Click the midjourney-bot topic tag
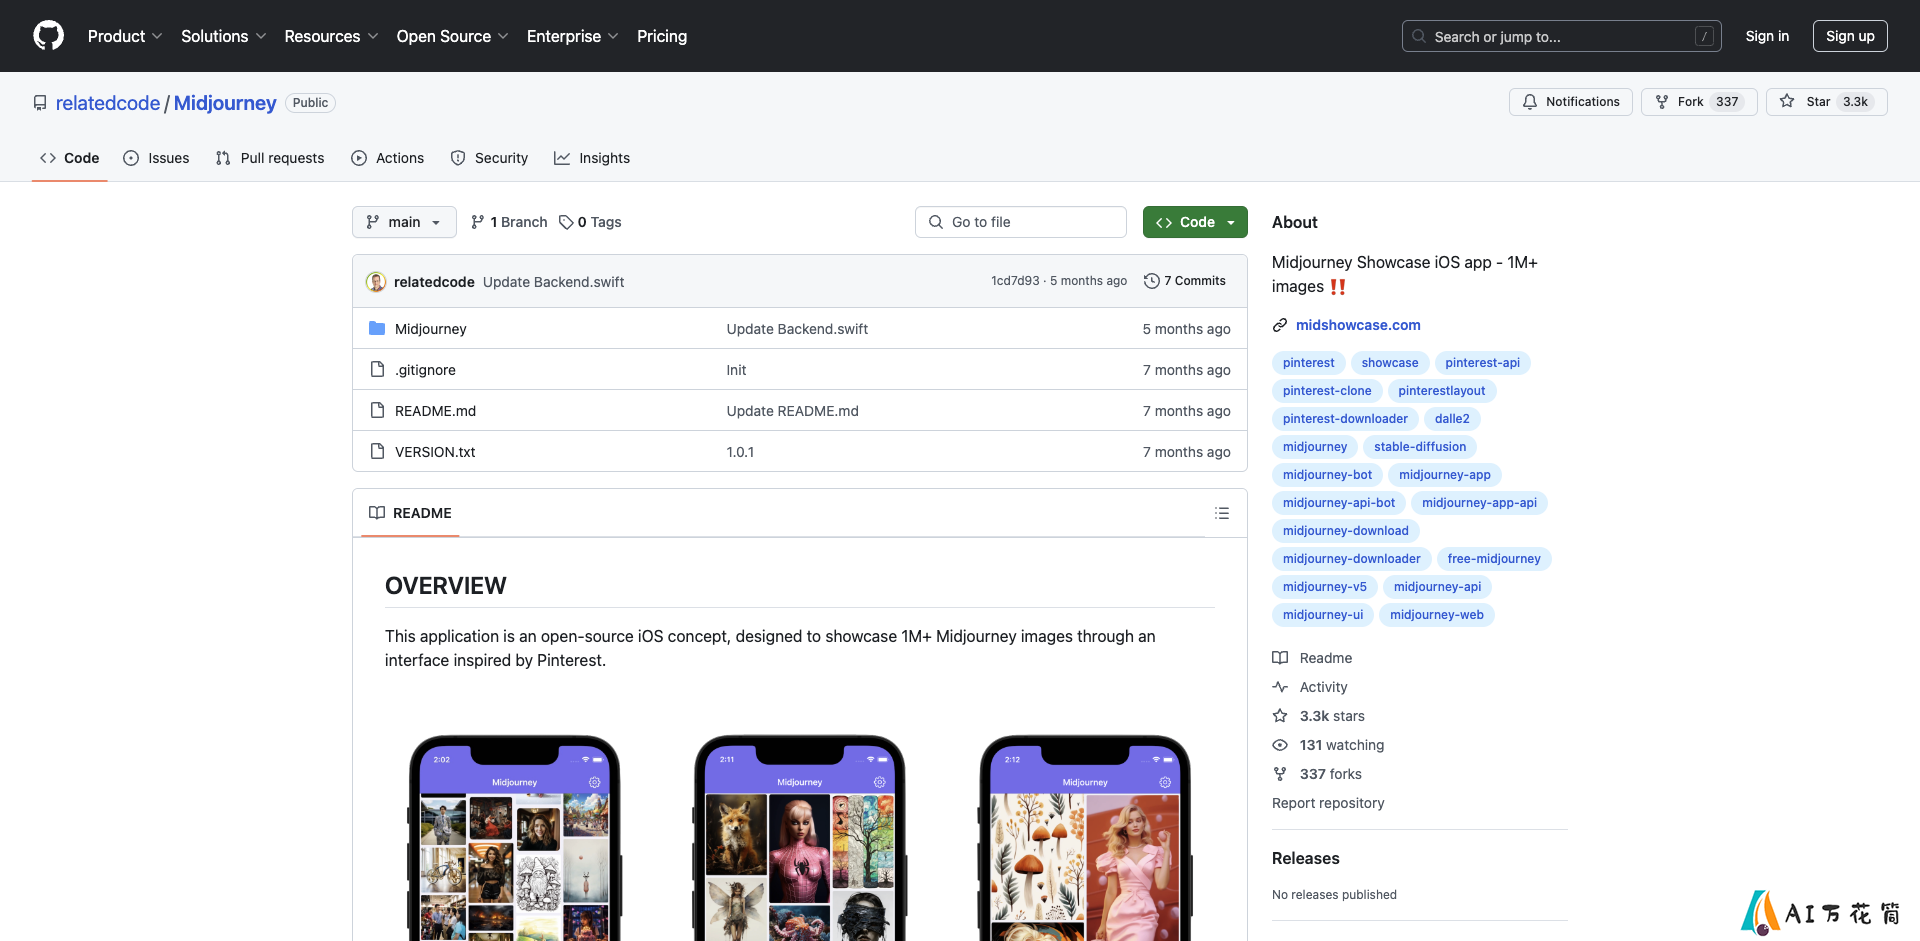Screen dimensions: 1920x941 [1327, 475]
